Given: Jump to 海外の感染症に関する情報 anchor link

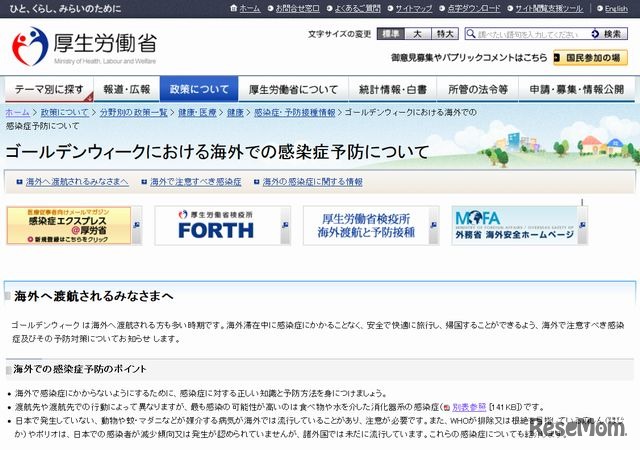Looking at the screenshot, I should pyautogui.click(x=313, y=182).
